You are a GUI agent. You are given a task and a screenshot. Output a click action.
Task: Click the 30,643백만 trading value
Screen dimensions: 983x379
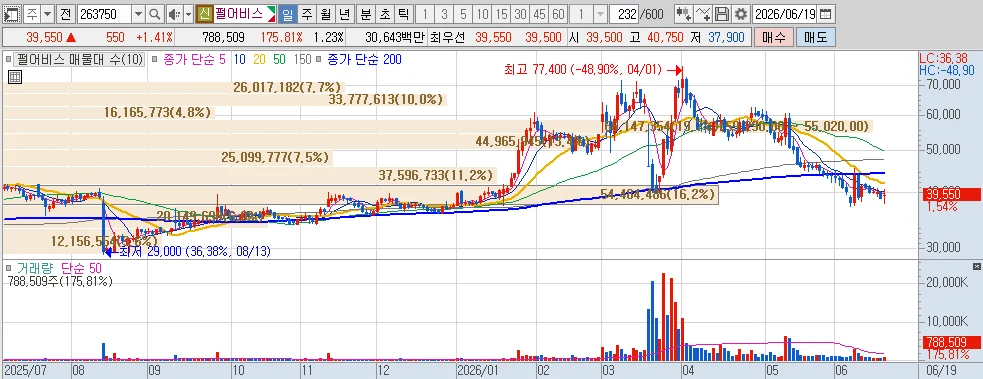(394, 38)
